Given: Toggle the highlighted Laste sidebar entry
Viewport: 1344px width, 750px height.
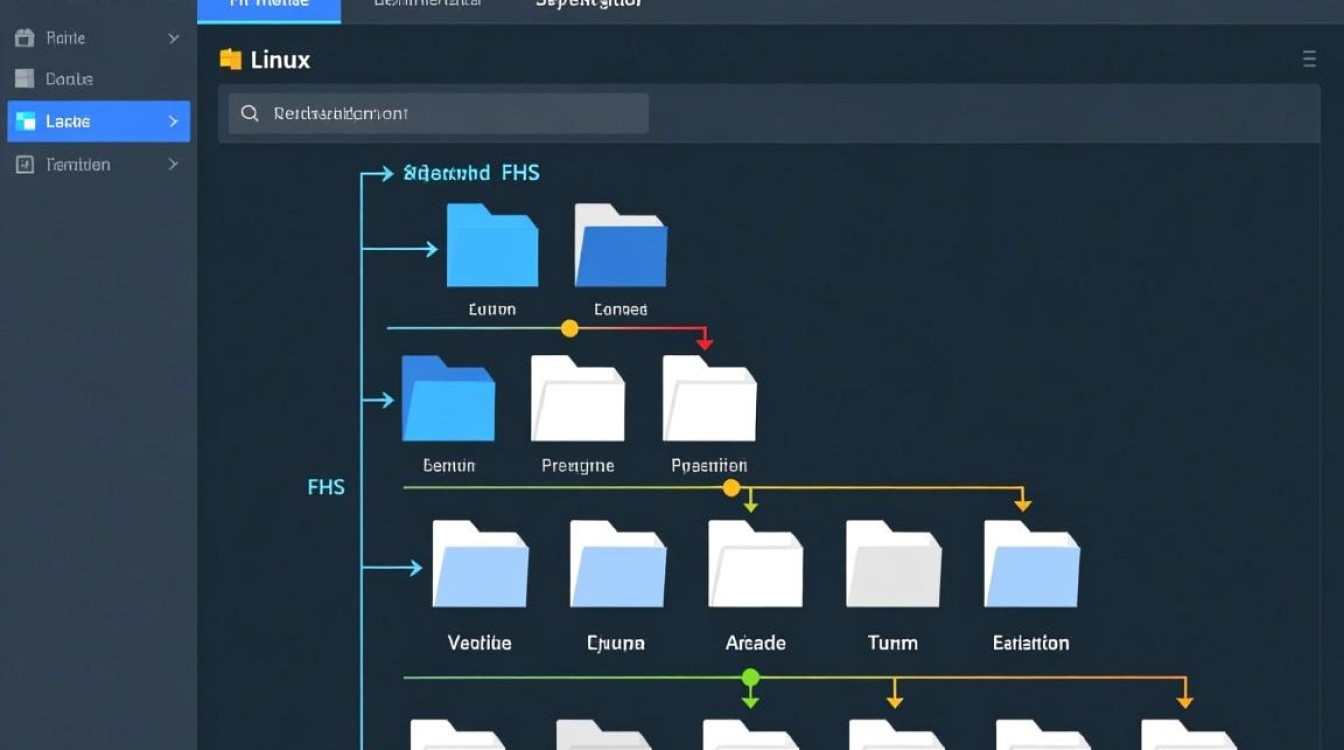Looking at the screenshot, I should coord(97,121).
